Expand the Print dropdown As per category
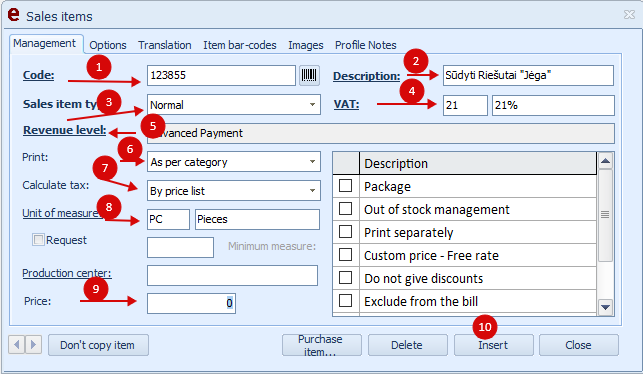 point(312,162)
